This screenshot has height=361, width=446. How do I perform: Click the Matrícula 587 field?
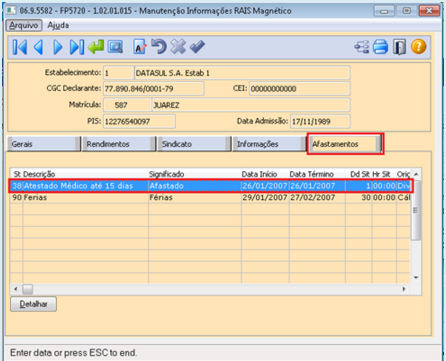pos(128,105)
